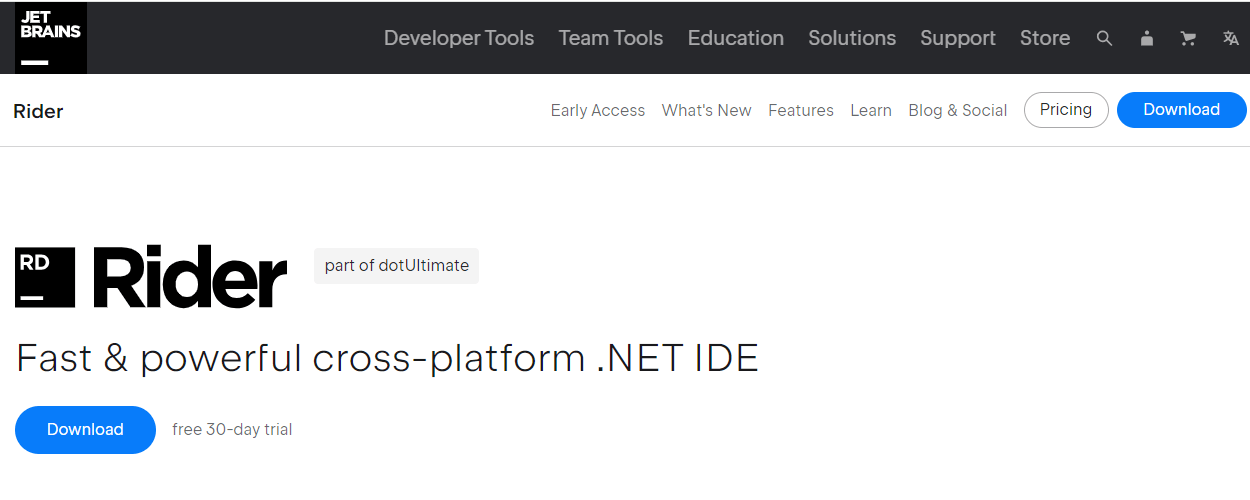Image resolution: width=1250 pixels, height=500 pixels.
Task: Click the JetBrains logo
Action: pos(51,37)
